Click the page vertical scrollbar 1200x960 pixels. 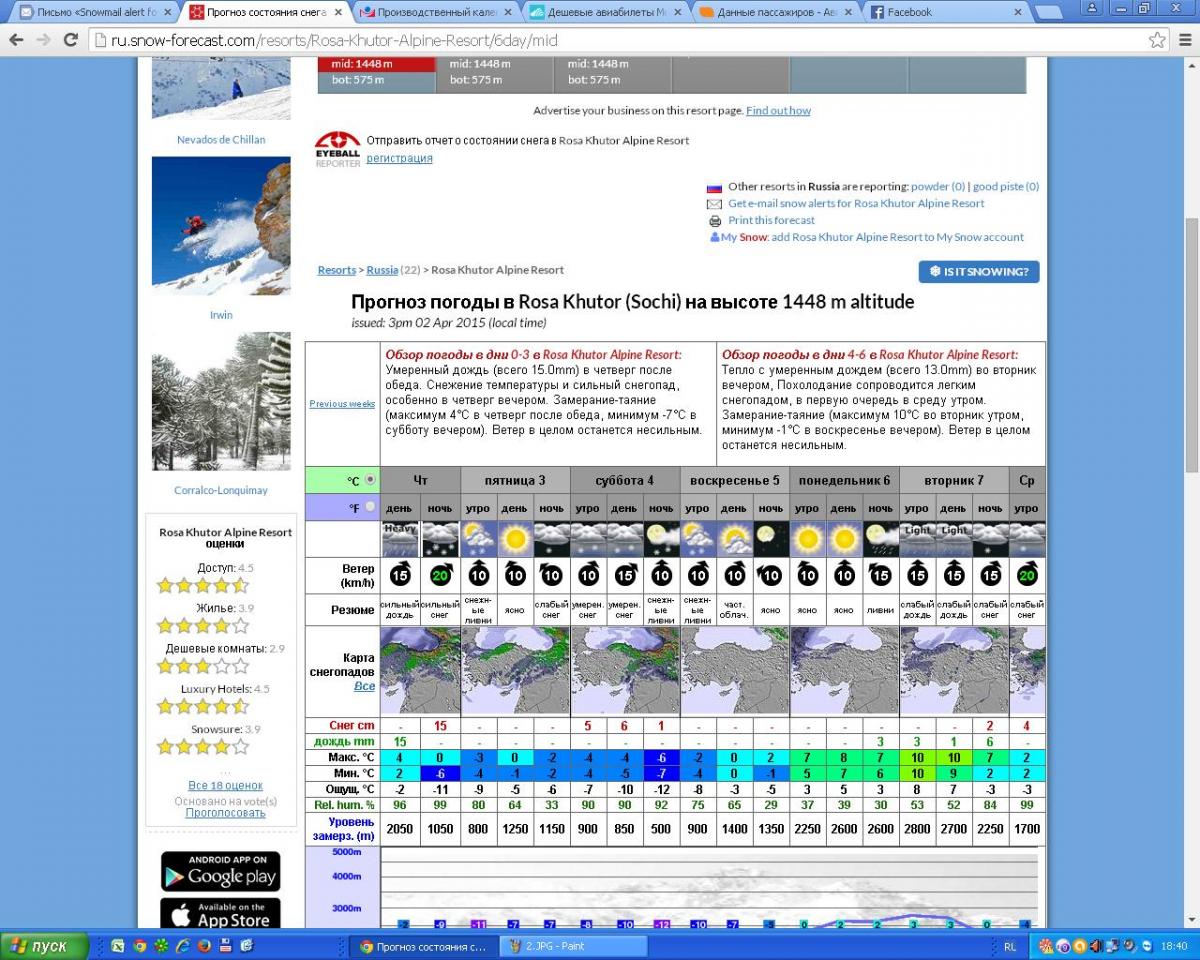pyautogui.click(x=1191, y=344)
